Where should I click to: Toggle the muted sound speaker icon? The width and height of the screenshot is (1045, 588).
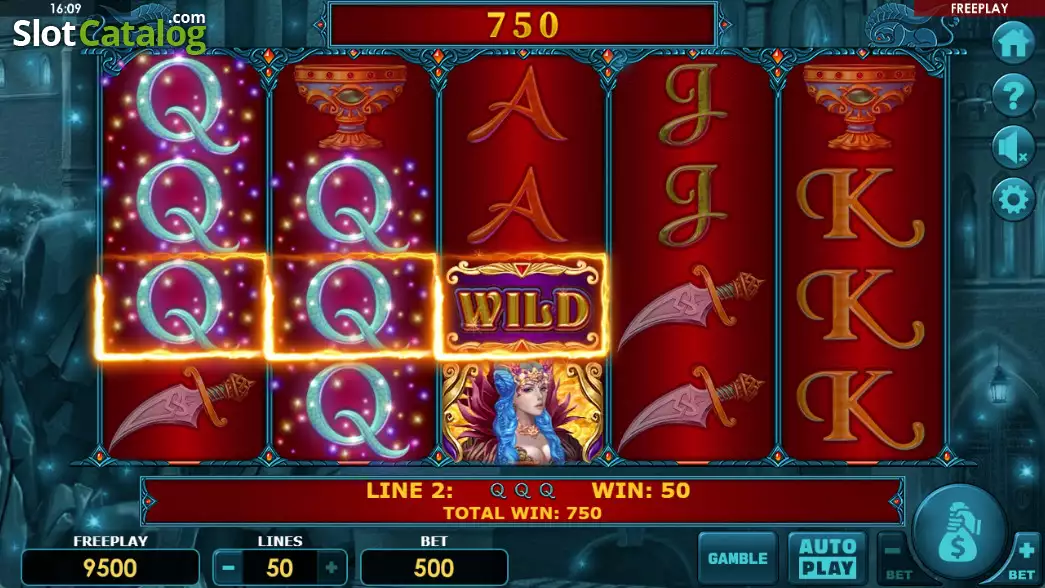pos(1013,147)
